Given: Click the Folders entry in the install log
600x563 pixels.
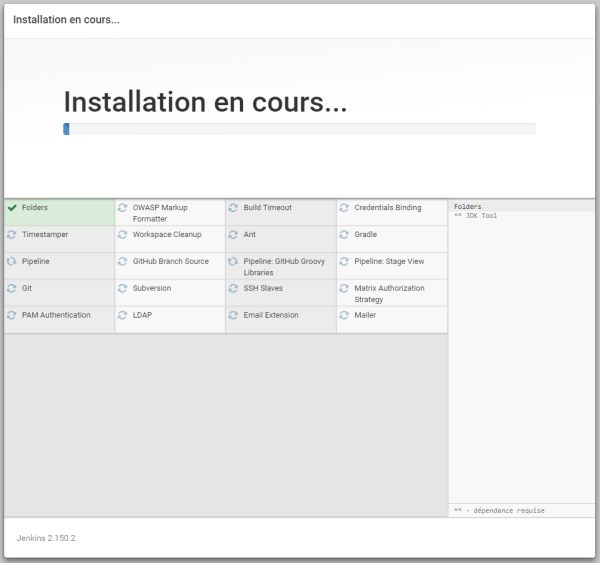Looking at the screenshot, I should 467,207.
